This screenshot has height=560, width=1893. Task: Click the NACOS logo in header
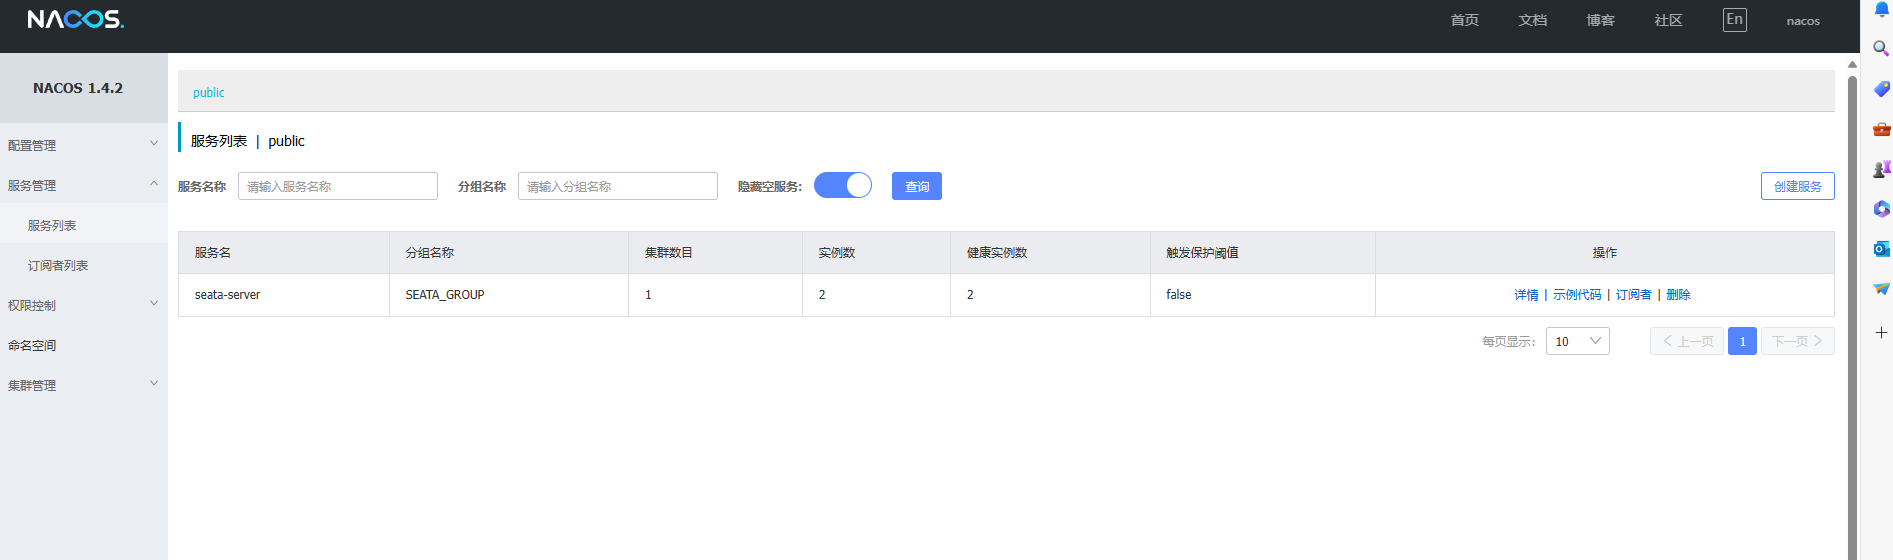click(x=76, y=19)
